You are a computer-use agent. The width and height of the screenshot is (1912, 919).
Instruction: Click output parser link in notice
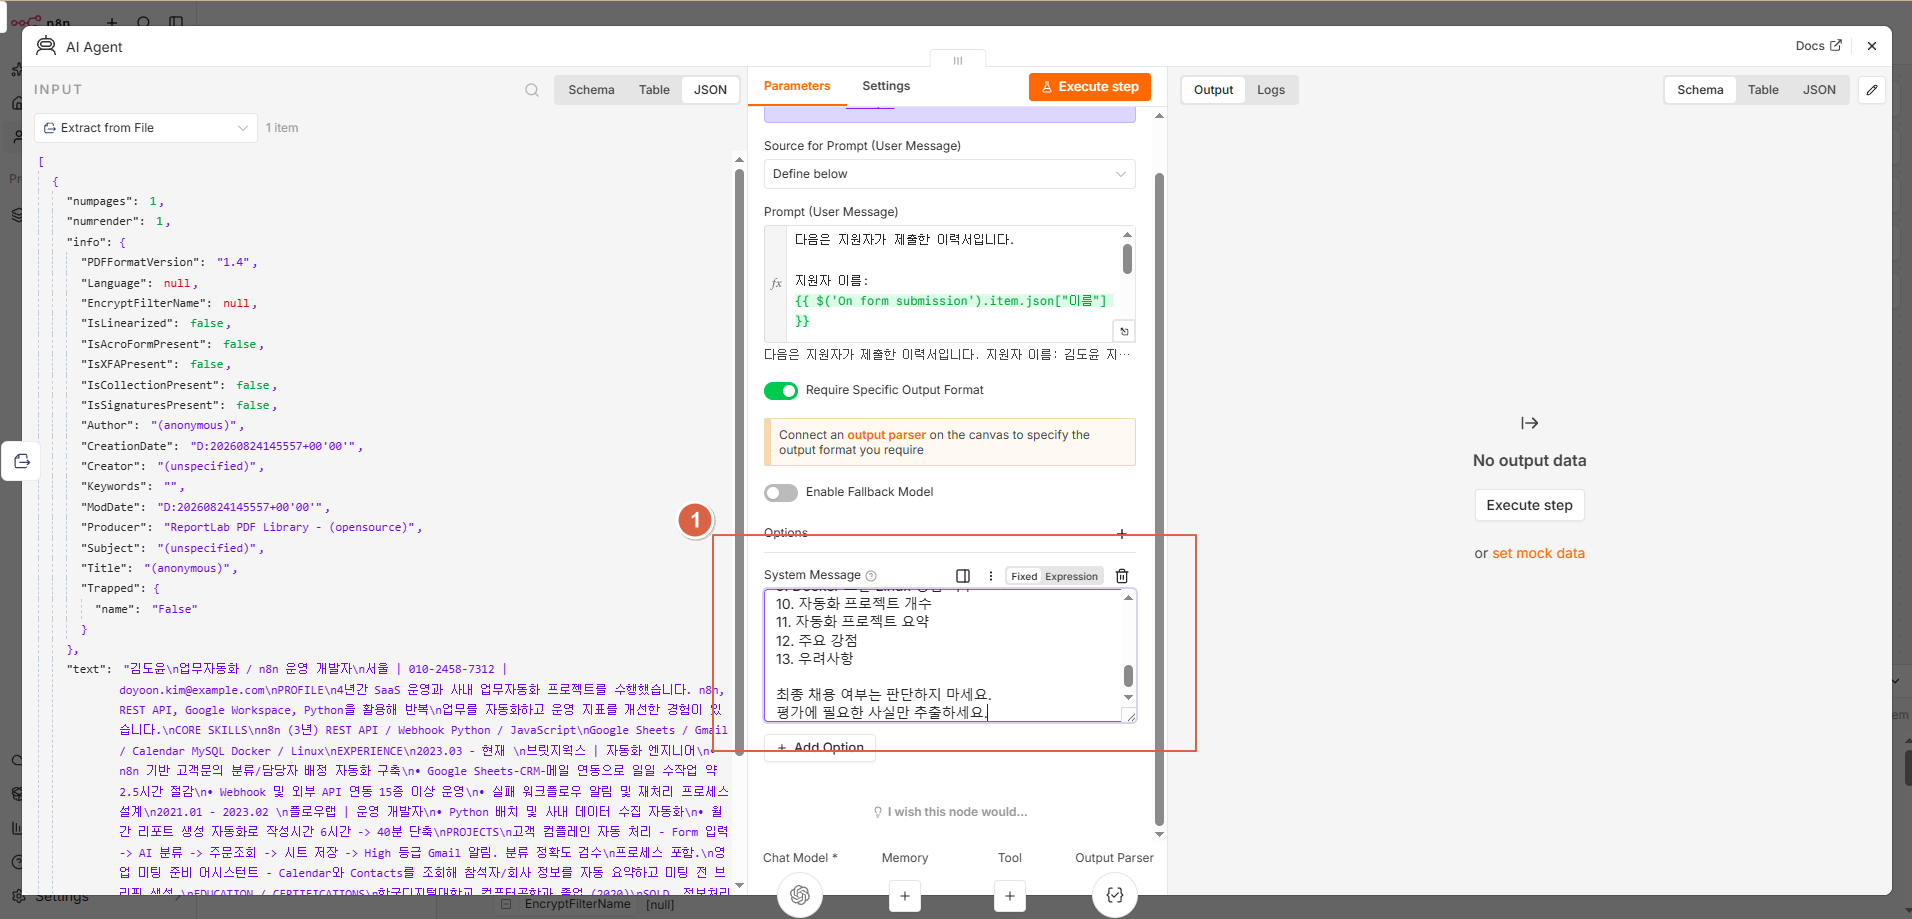[x=886, y=435]
